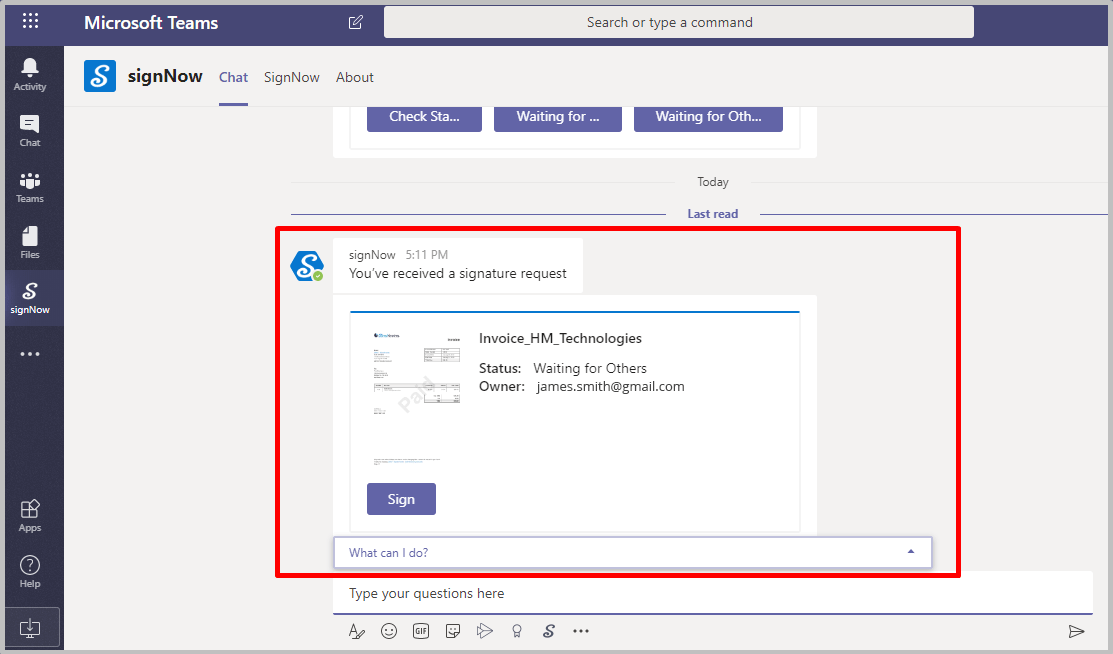This screenshot has width=1113, height=654.
Task: Open Files in the left sidebar
Action: [30, 243]
